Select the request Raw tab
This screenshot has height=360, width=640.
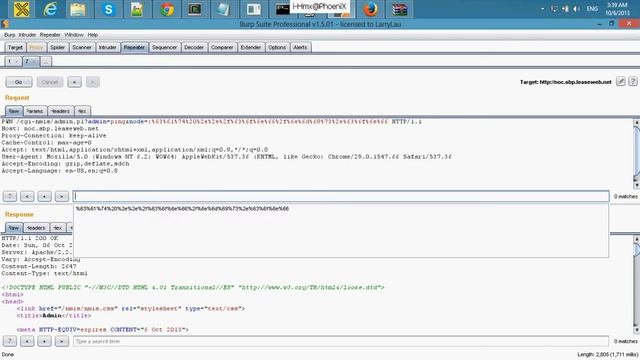pos(14,111)
